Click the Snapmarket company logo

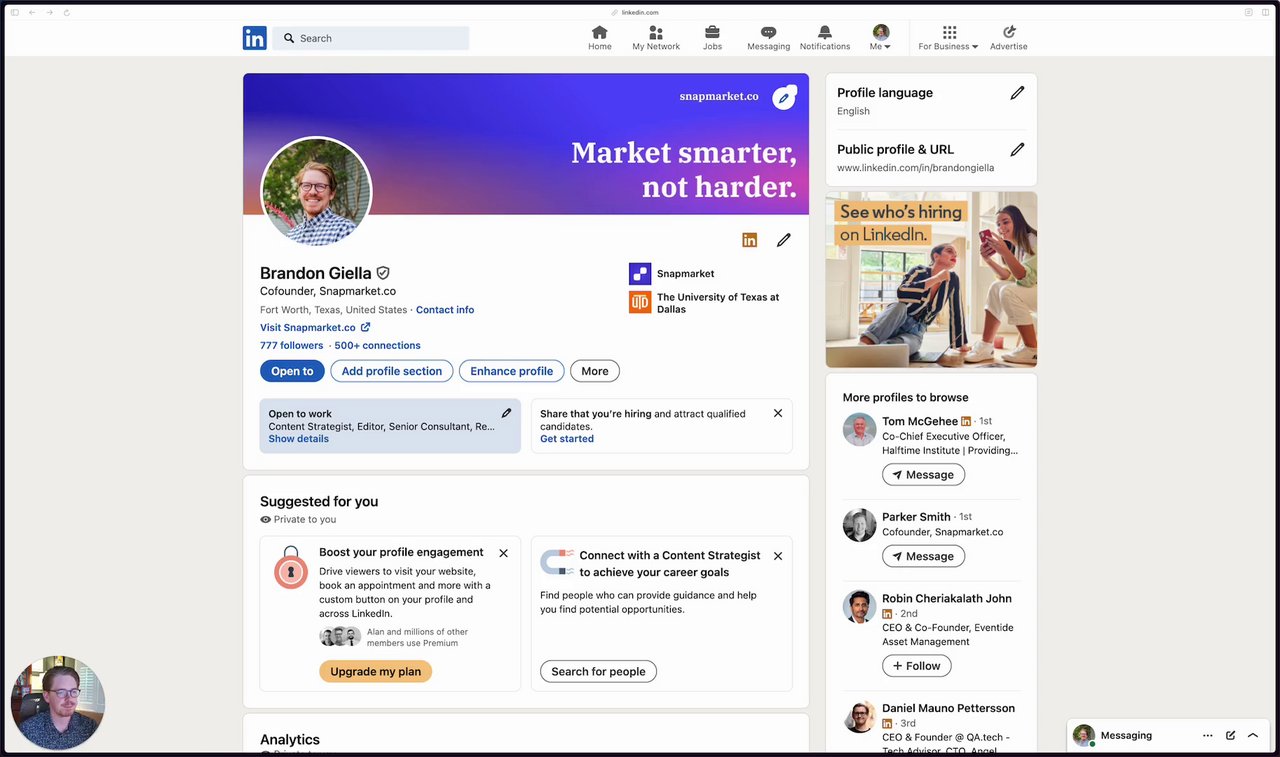(x=640, y=273)
